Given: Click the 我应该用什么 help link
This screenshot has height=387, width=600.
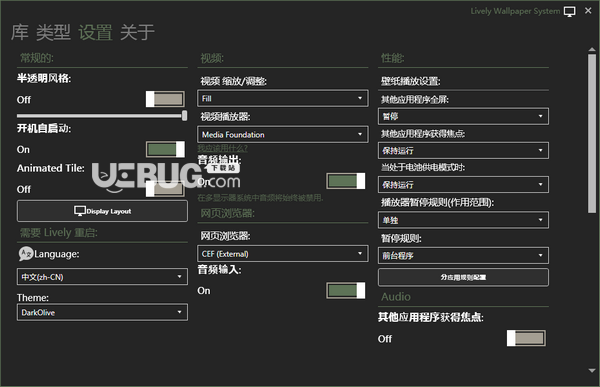Looking at the screenshot, I should click(222, 148).
